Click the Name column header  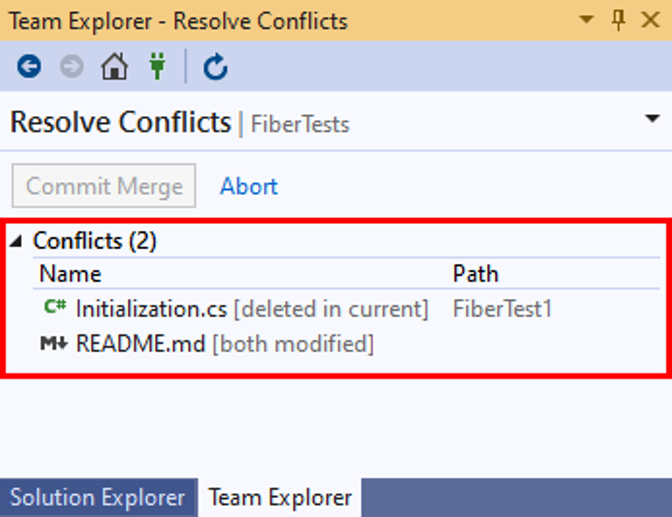(x=70, y=274)
